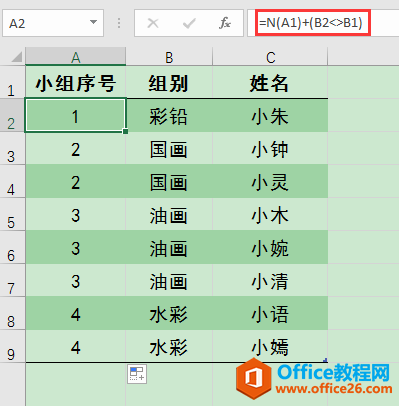The width and height of the screenshot is (399, 406).
Task: Open the Auto Fill Options button
Action: [x=137, y=374]
